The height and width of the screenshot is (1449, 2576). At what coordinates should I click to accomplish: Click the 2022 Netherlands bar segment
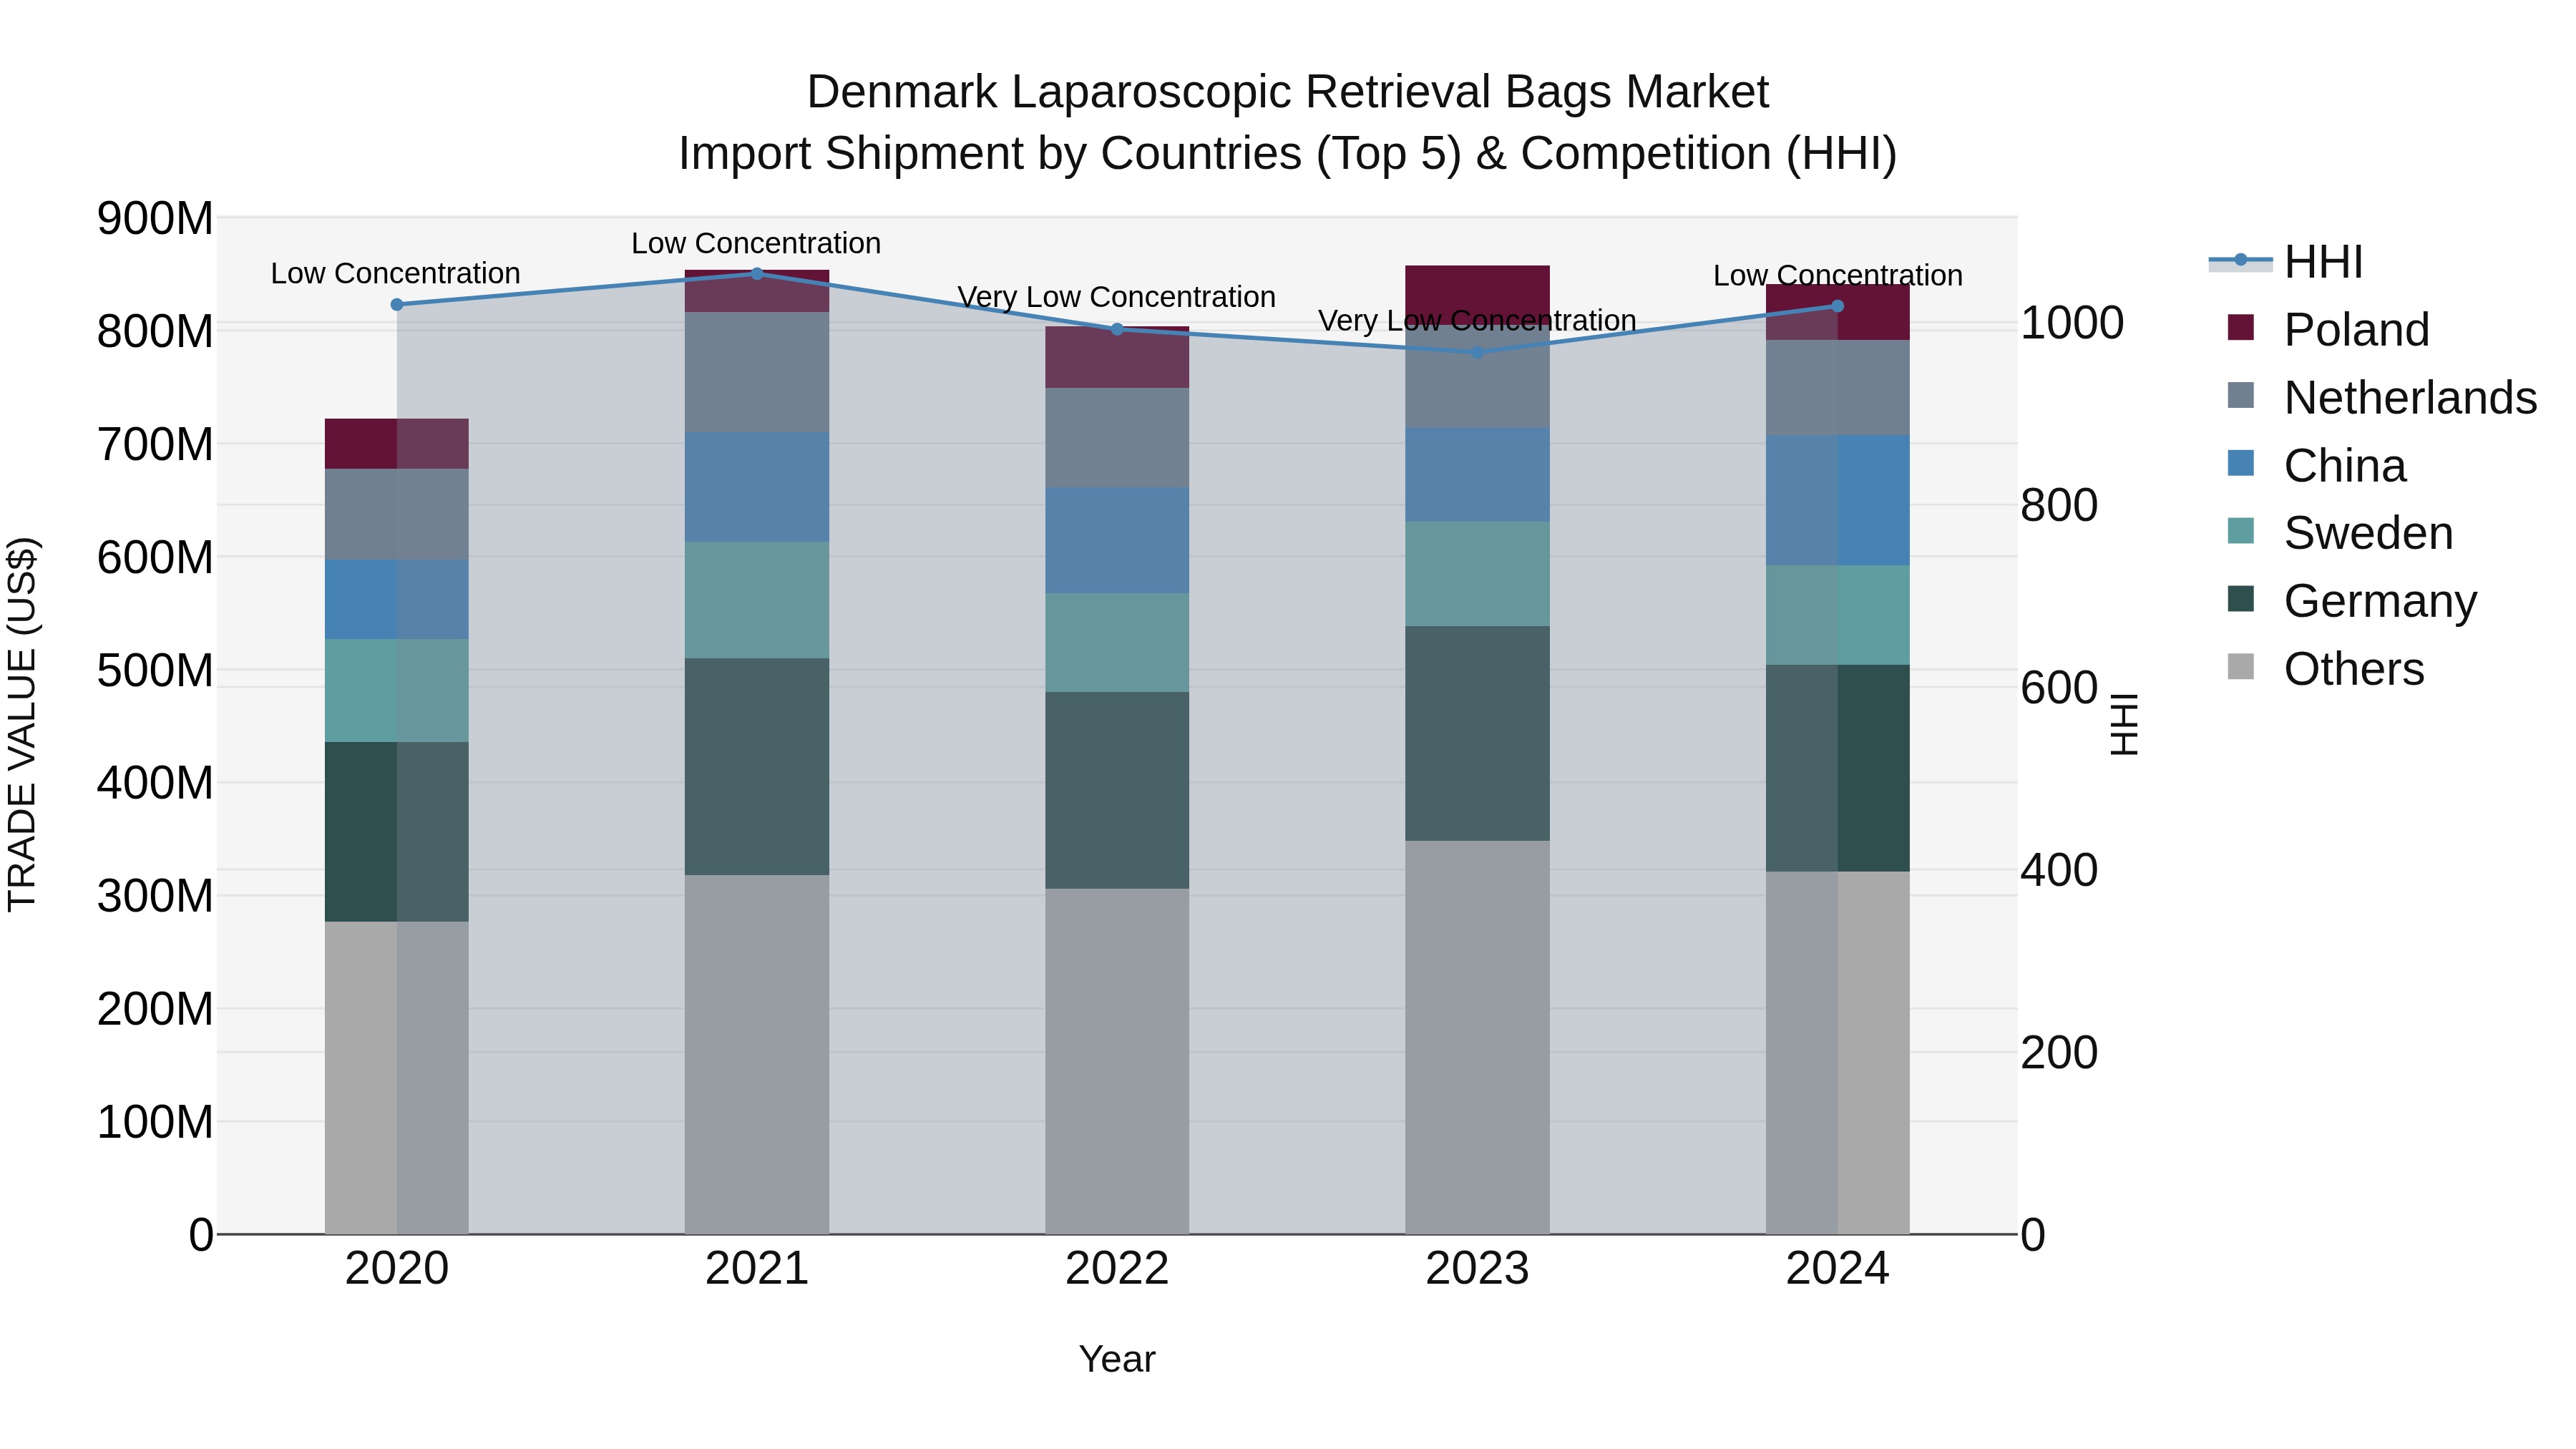pyautogui.click(x=1117, y=438)
